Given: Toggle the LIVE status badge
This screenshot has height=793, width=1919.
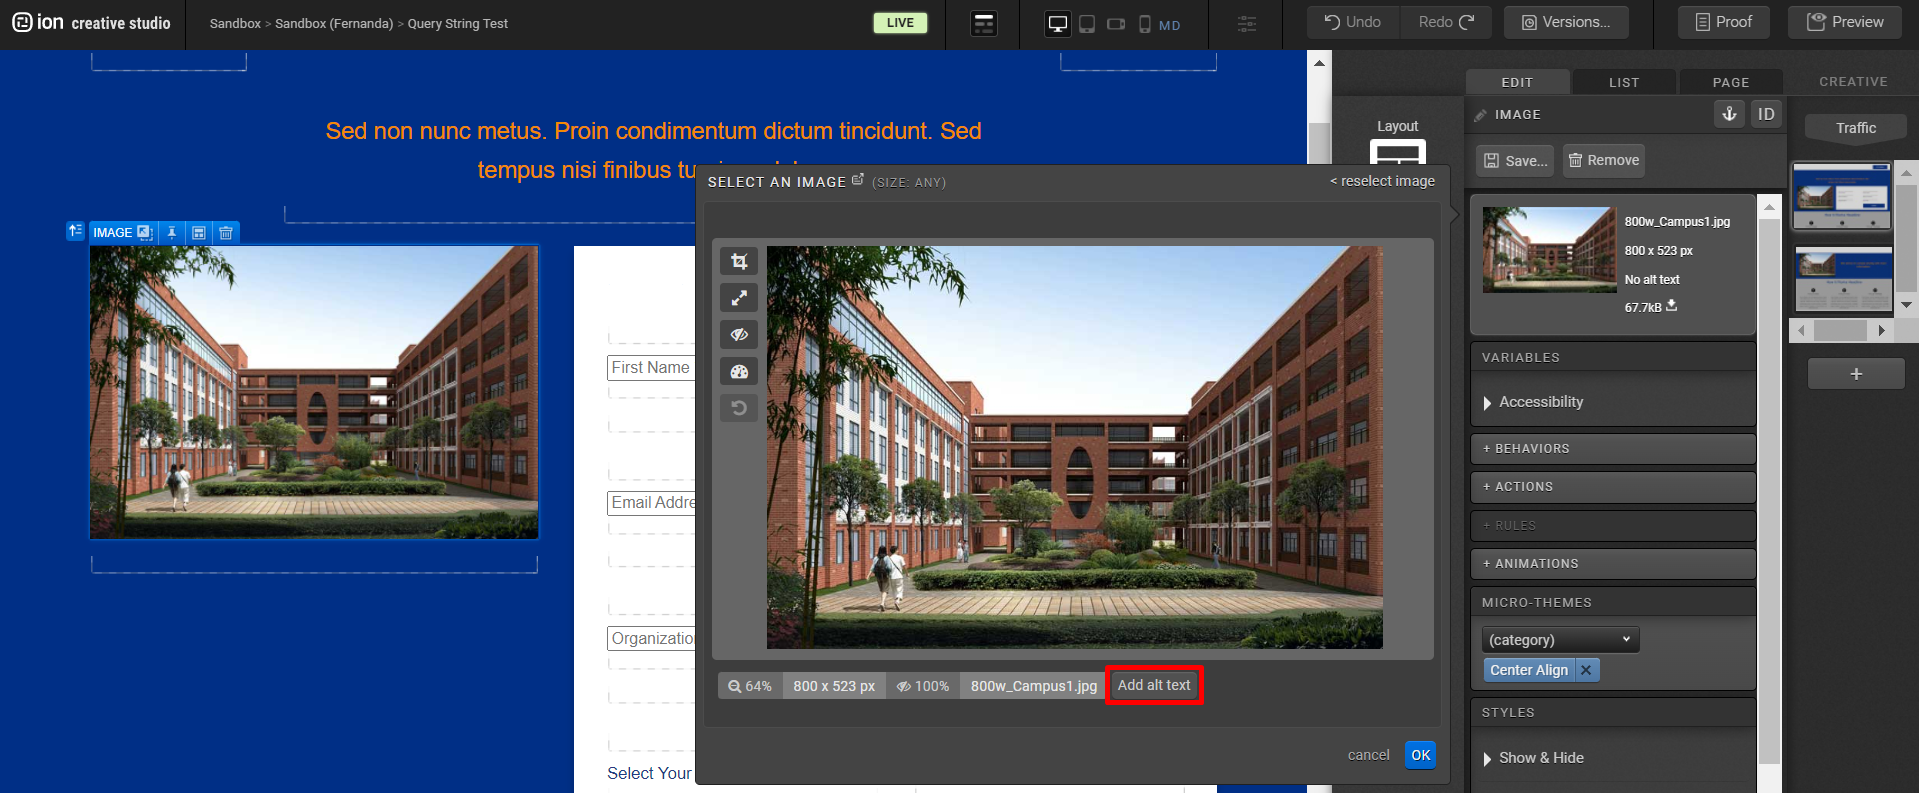Looking at the screenshot, I should (x=900, y=23).
